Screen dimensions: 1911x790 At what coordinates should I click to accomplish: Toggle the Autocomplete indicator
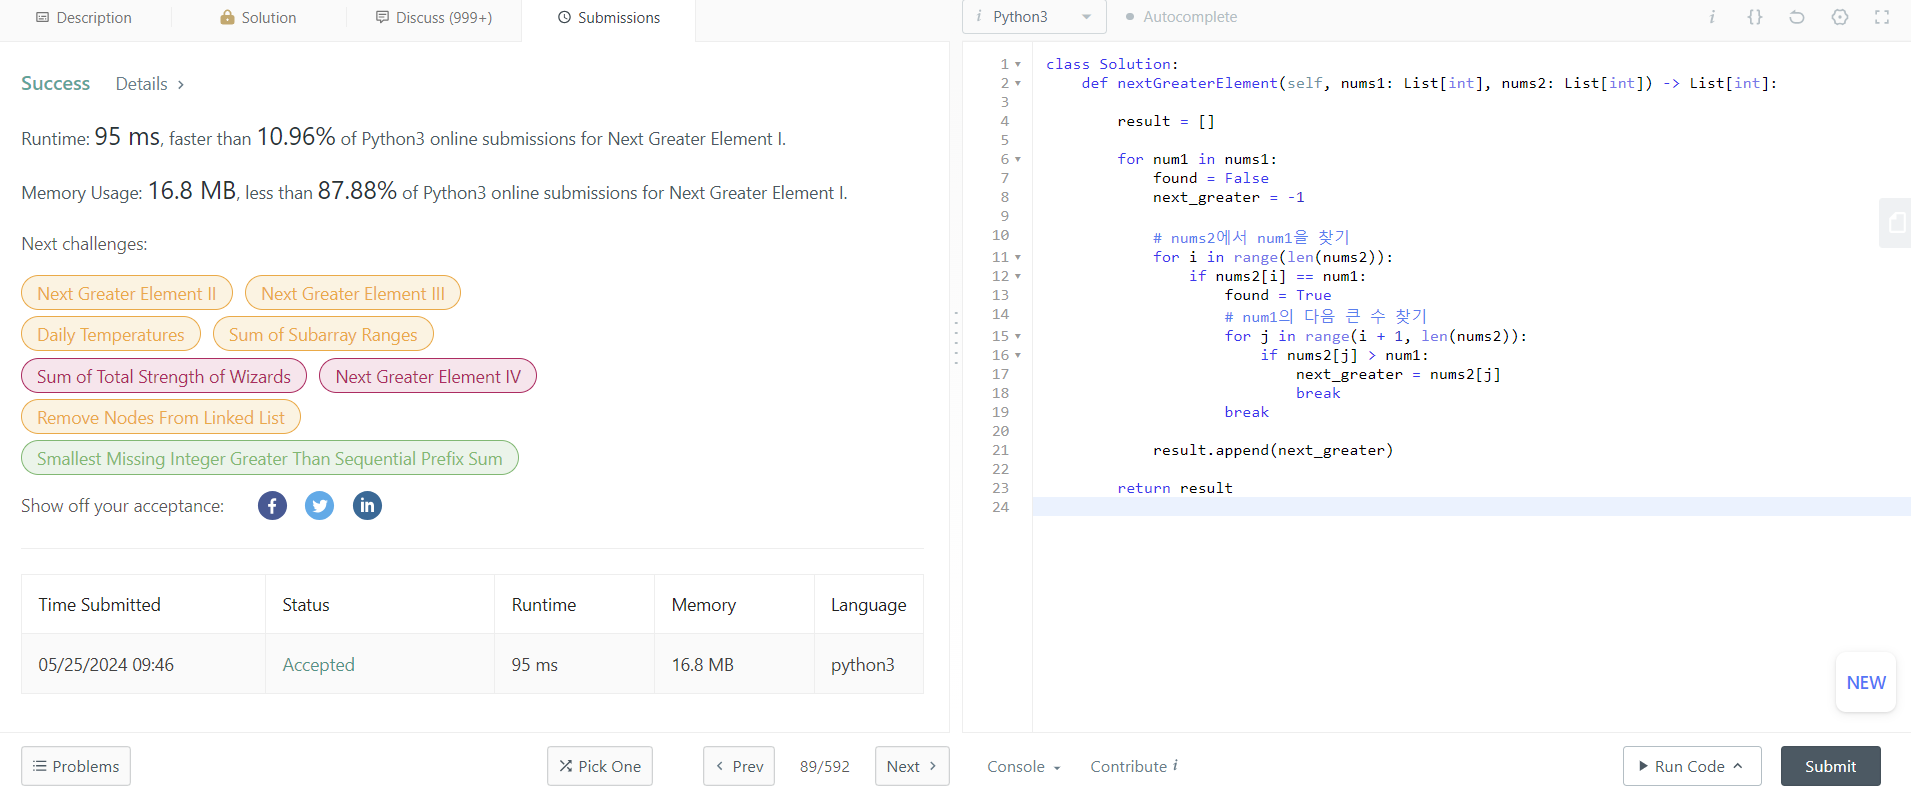(1182, 17)
